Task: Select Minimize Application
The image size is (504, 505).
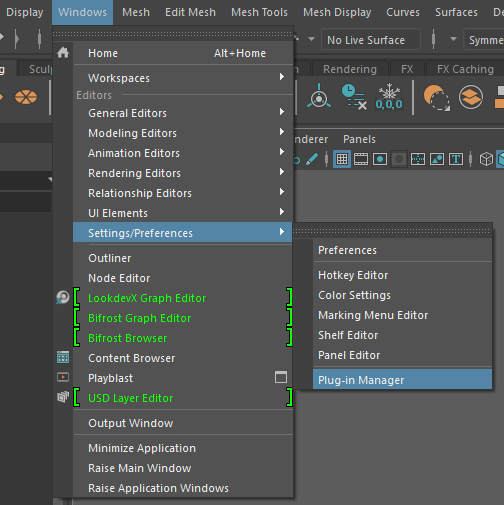Action: pyautogui.click(x=183, y=448)
